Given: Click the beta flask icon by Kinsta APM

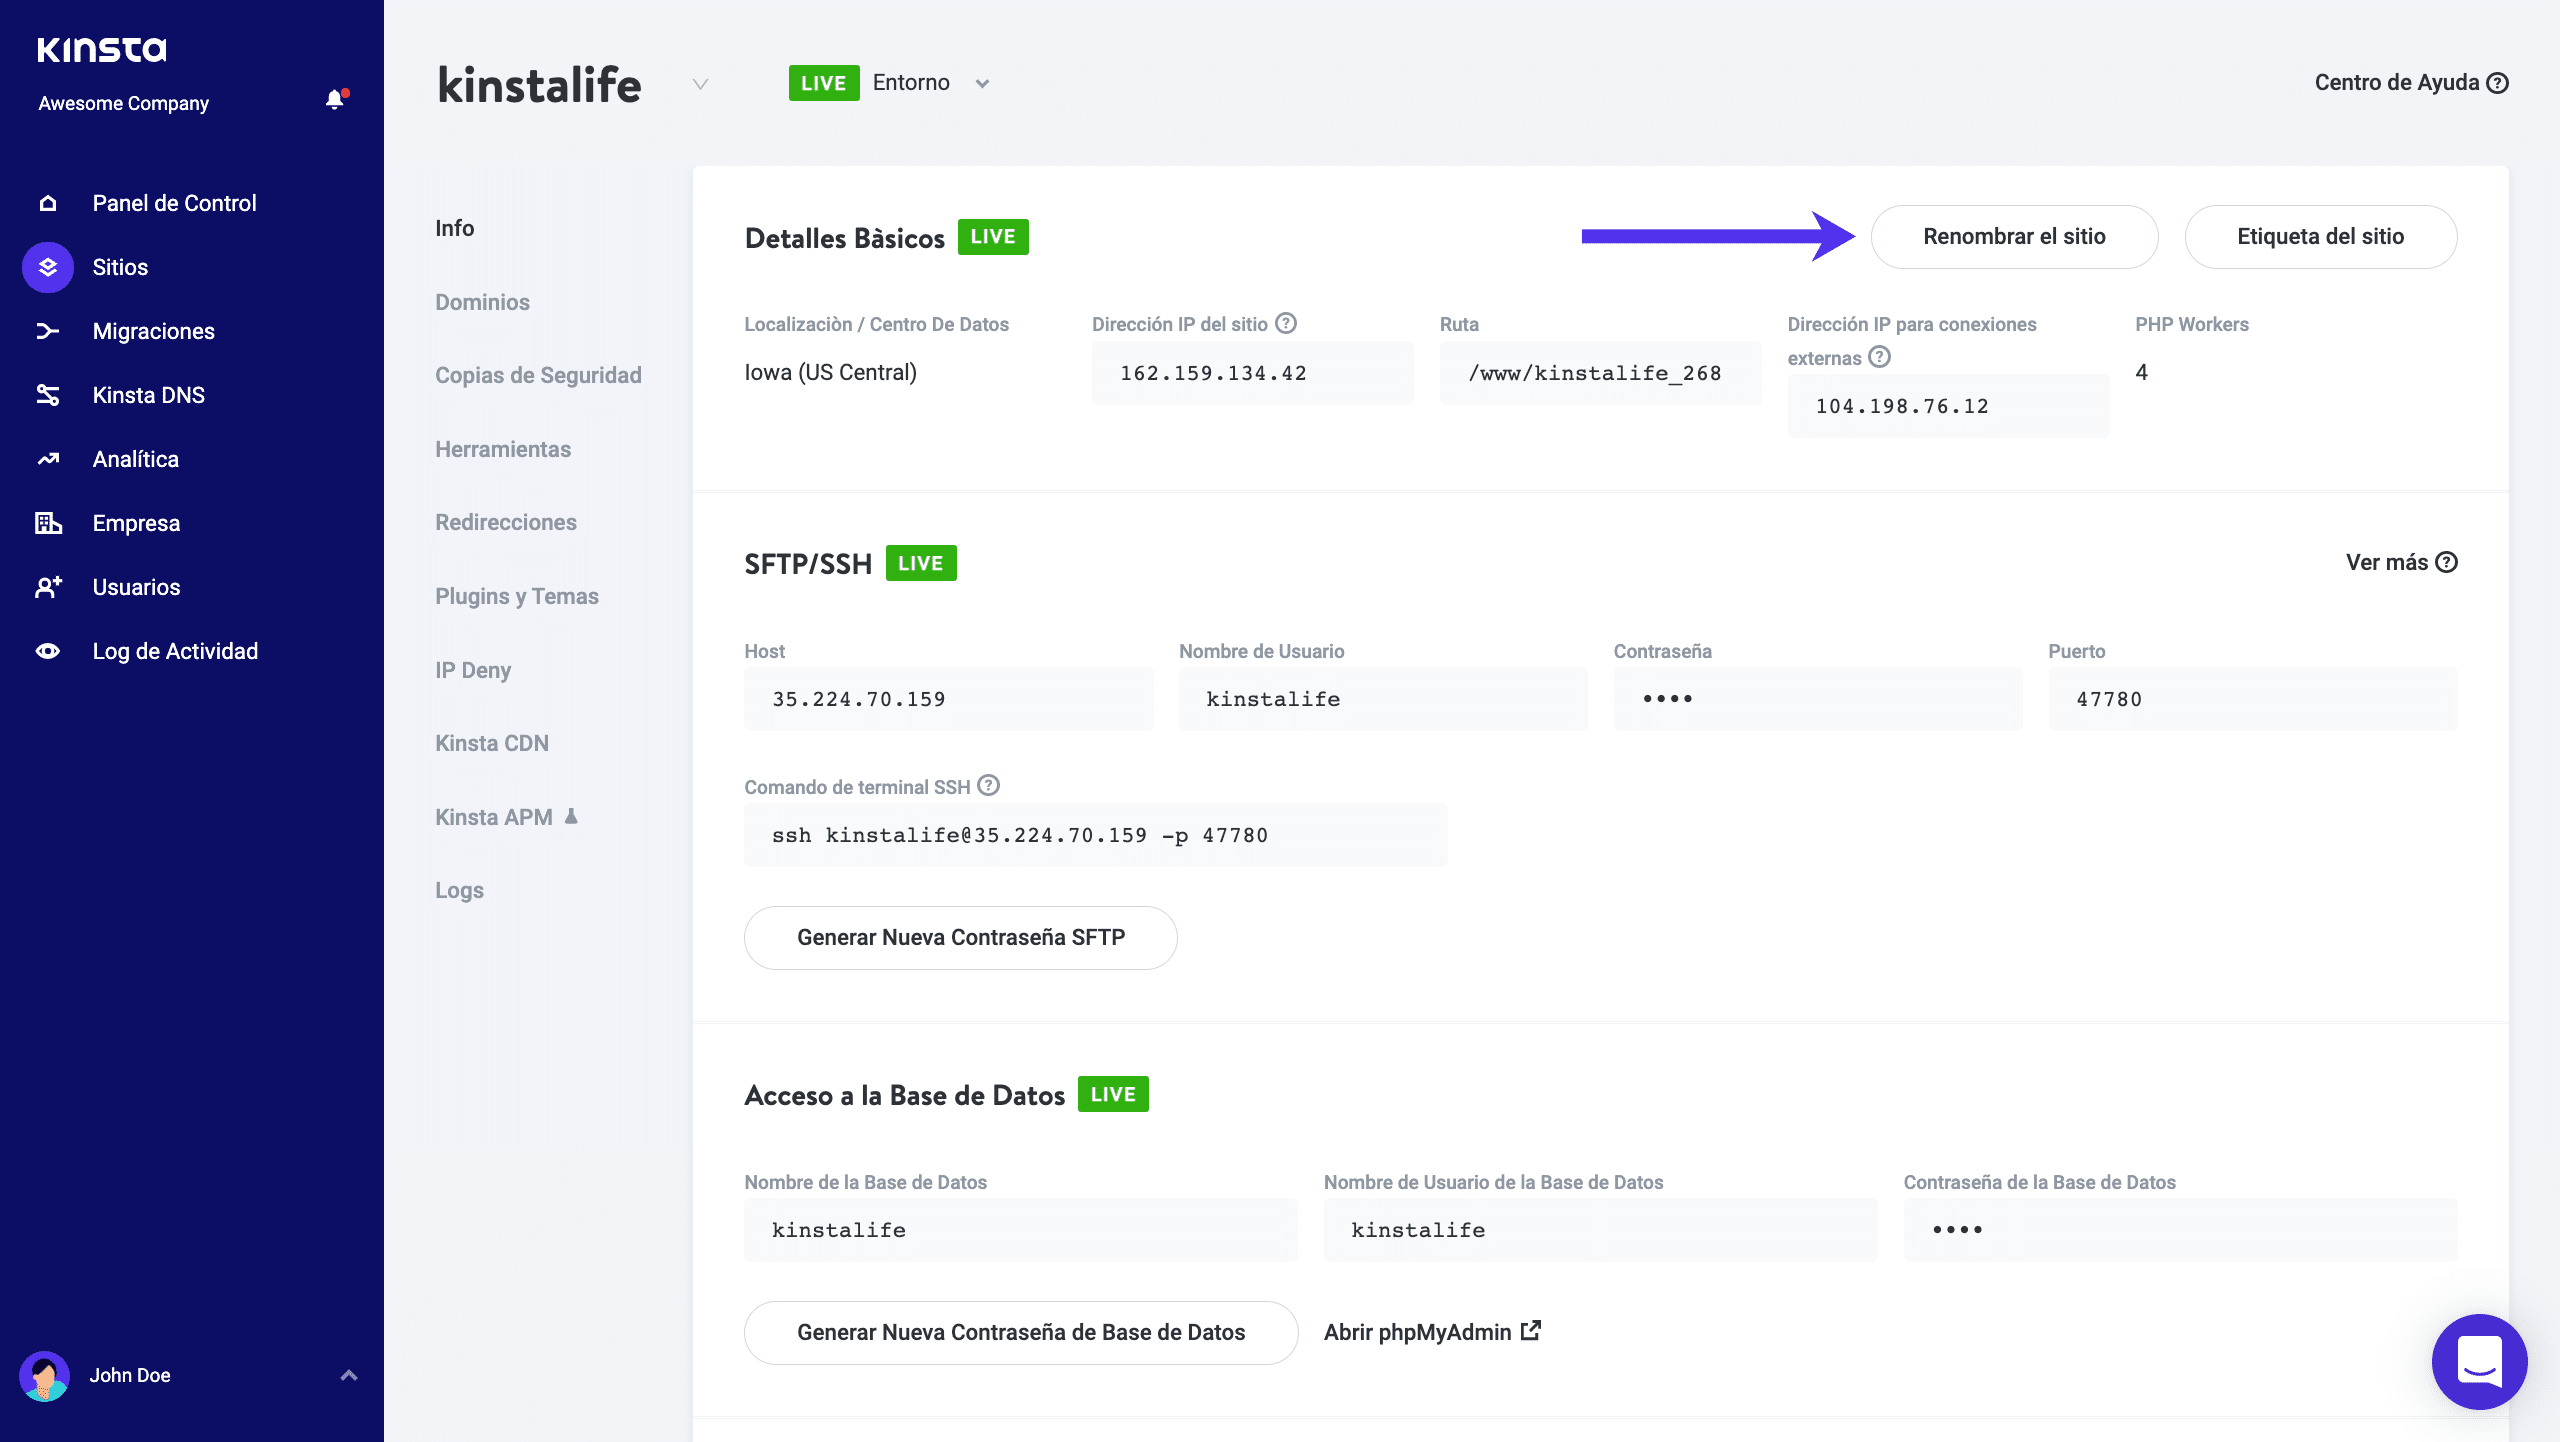Looking at the screenshot, I should (571, 816).
